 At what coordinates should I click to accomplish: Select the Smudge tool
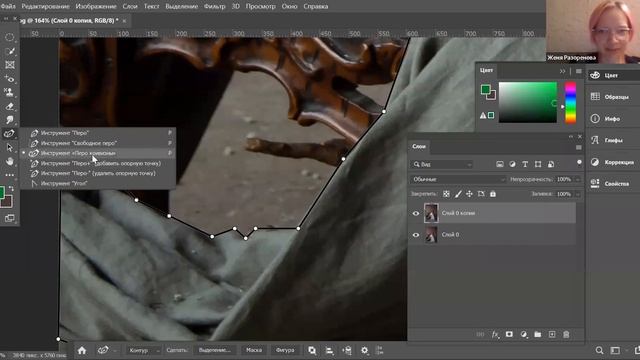click(x=9, y=120)
